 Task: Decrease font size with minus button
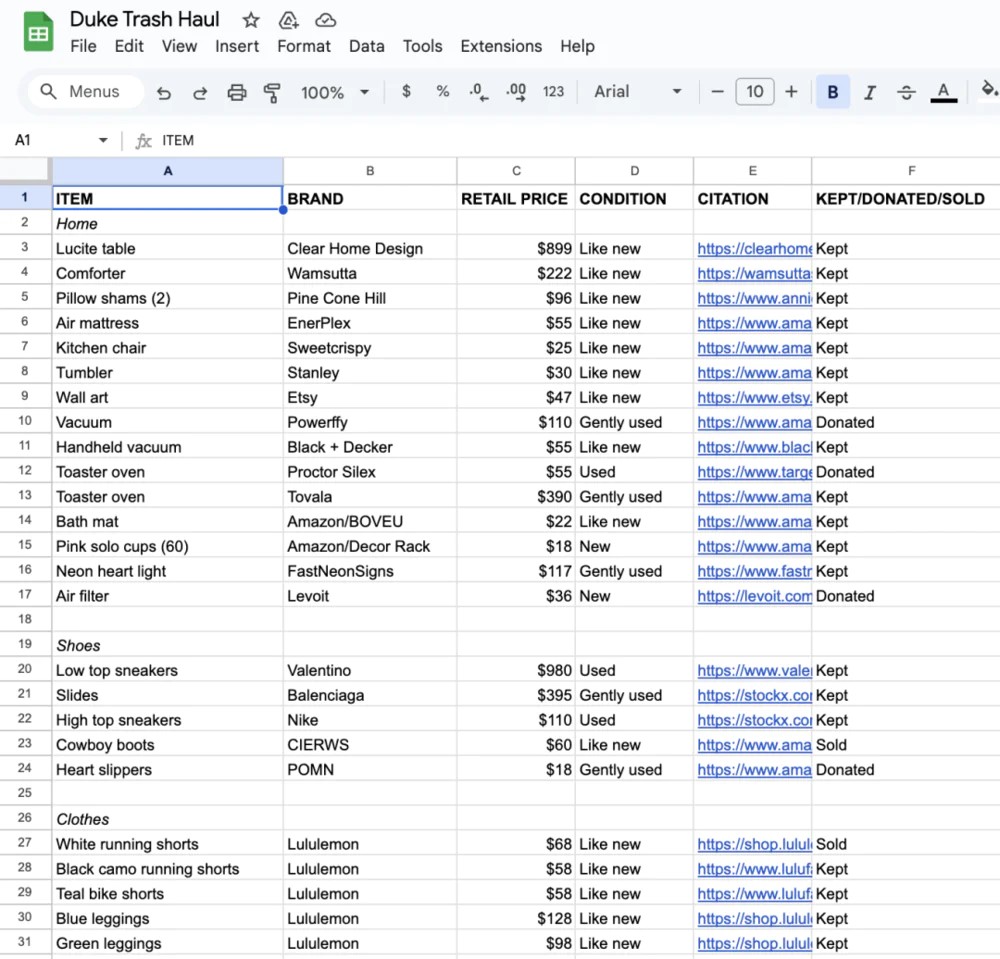[717, 92]
